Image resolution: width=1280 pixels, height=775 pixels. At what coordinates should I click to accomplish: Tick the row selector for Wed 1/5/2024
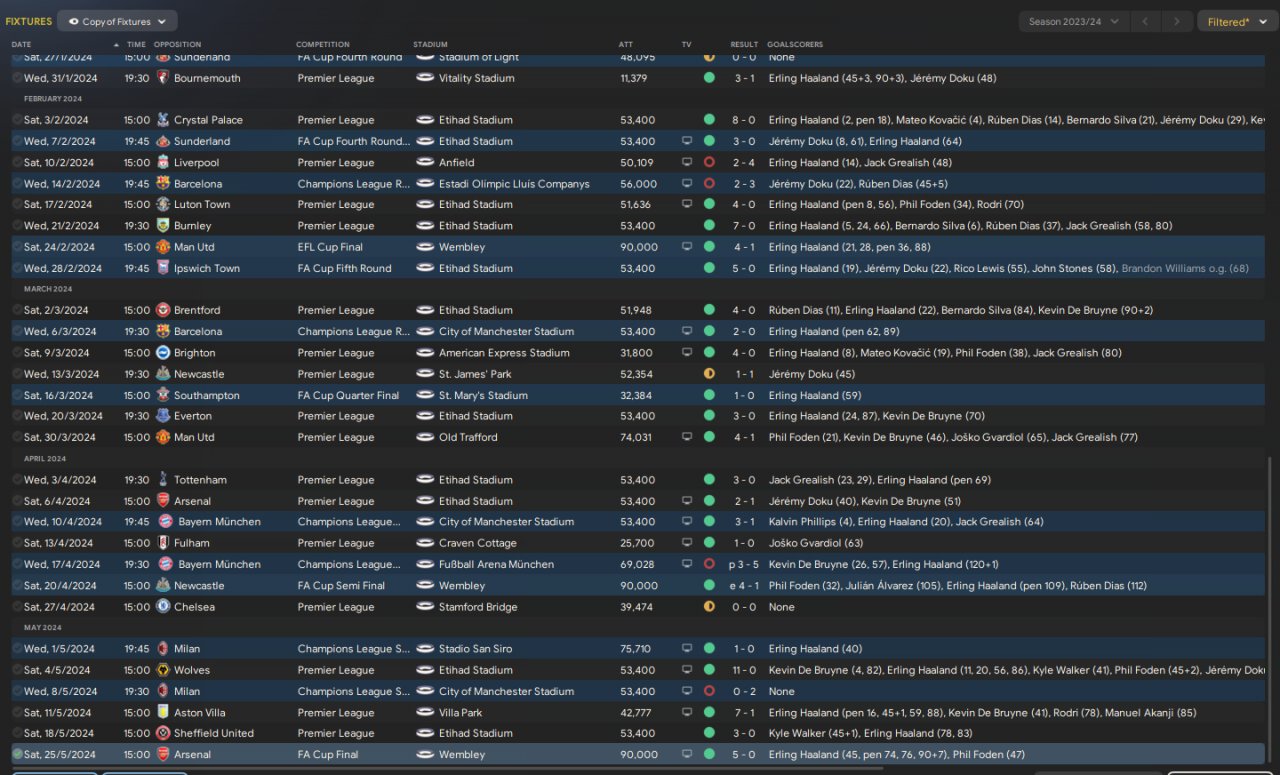pyautogui.click(x=17, y=649)
